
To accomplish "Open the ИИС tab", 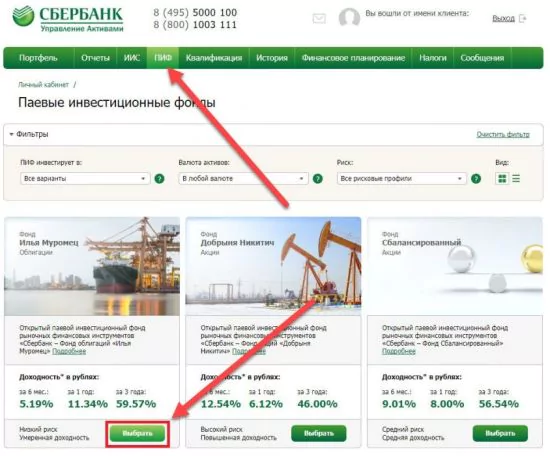I will [132, 58].
